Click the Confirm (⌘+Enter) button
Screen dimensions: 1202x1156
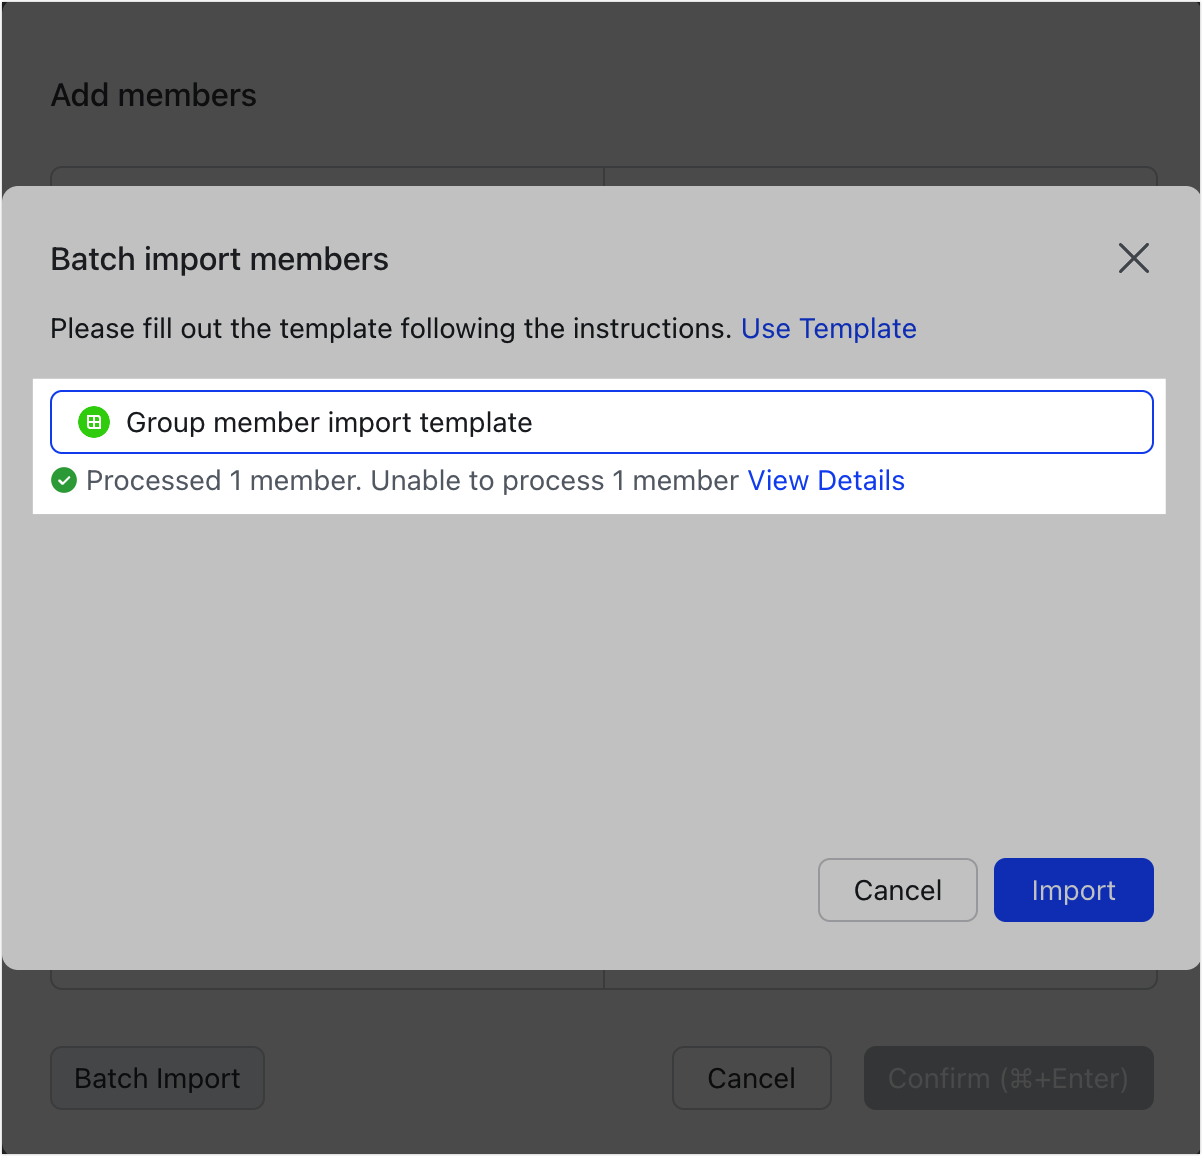[1008, 1078]
